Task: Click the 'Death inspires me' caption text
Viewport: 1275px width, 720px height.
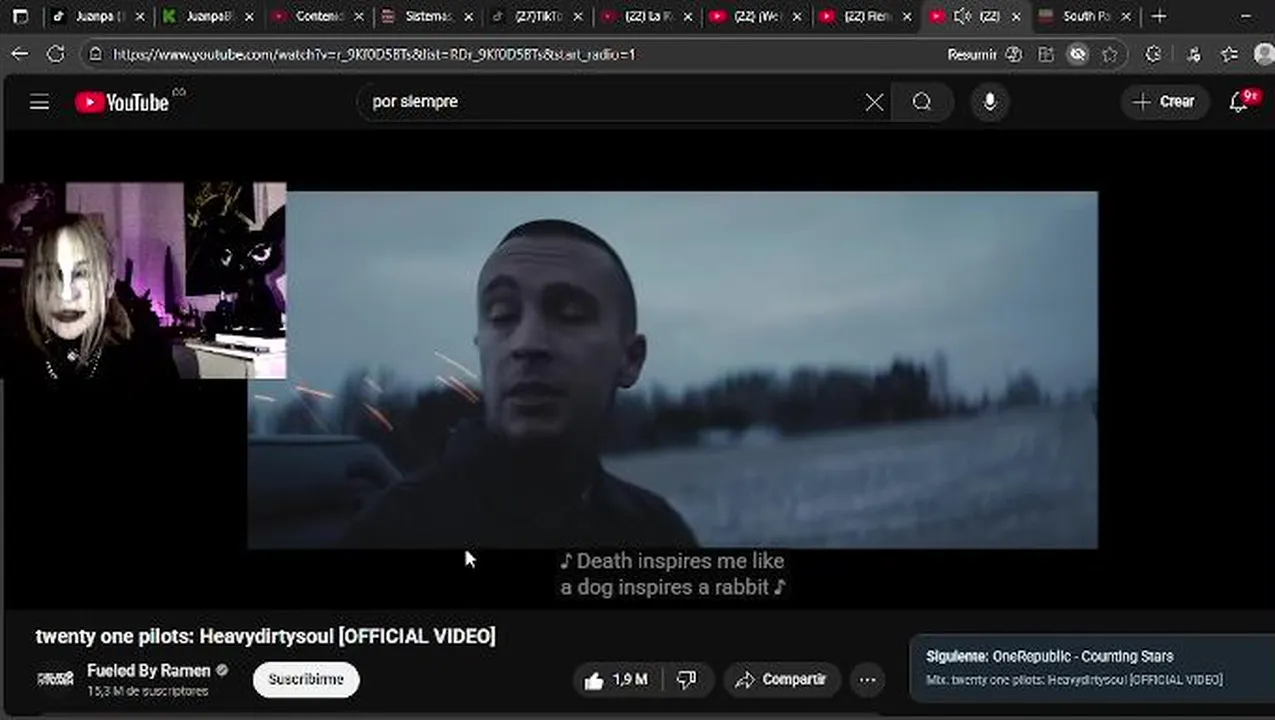Action: 672,574
